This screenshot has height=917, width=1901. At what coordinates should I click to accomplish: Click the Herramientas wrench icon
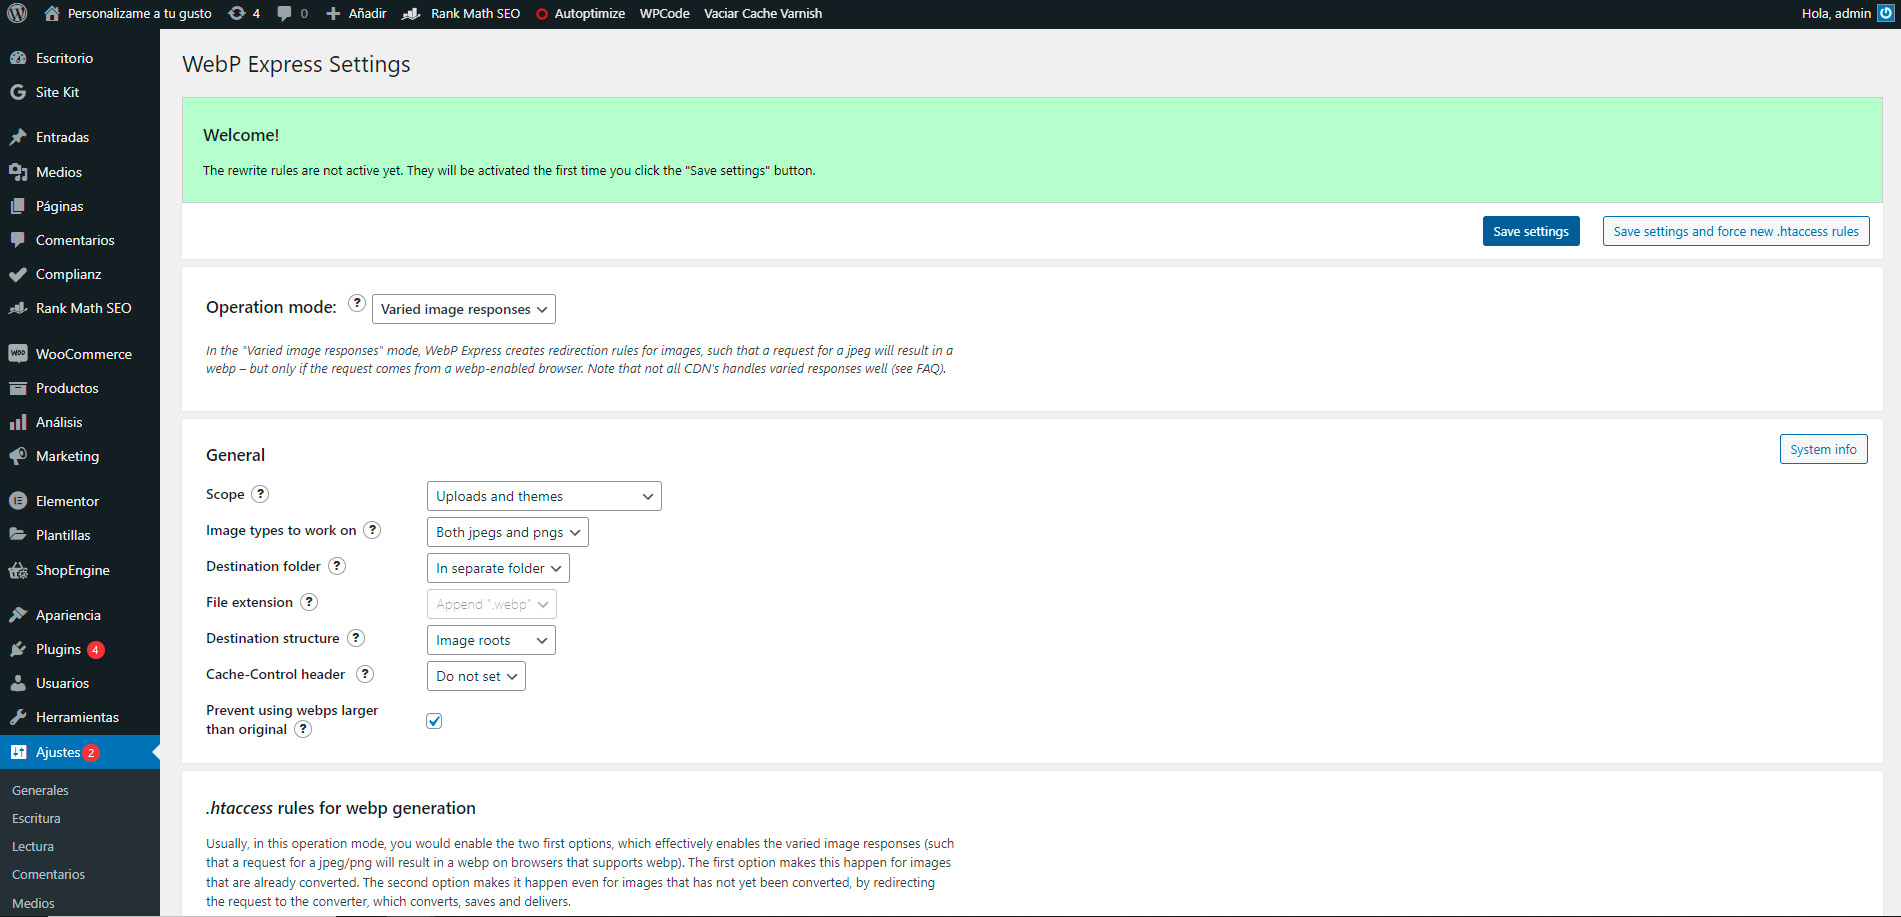18,717
